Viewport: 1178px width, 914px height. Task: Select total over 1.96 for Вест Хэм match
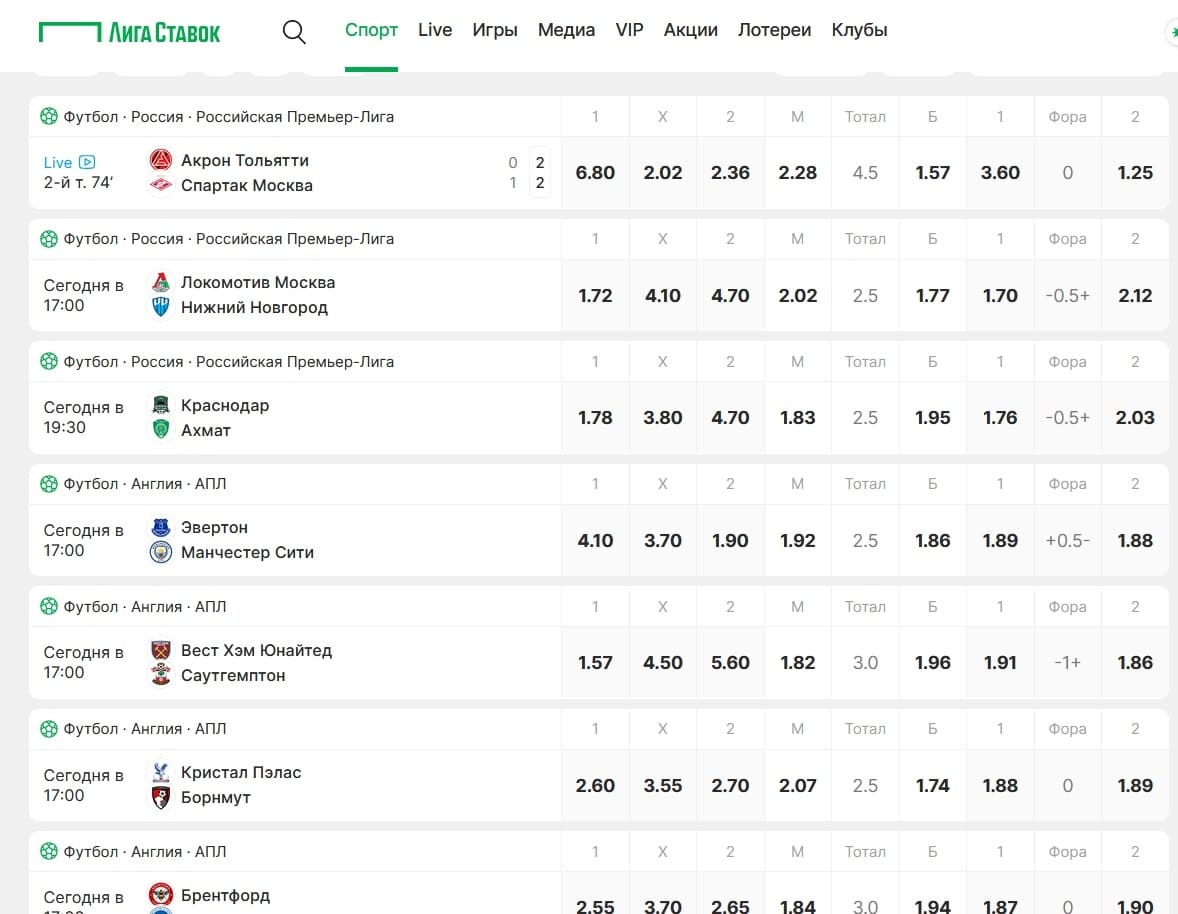(x=932, y=662)
